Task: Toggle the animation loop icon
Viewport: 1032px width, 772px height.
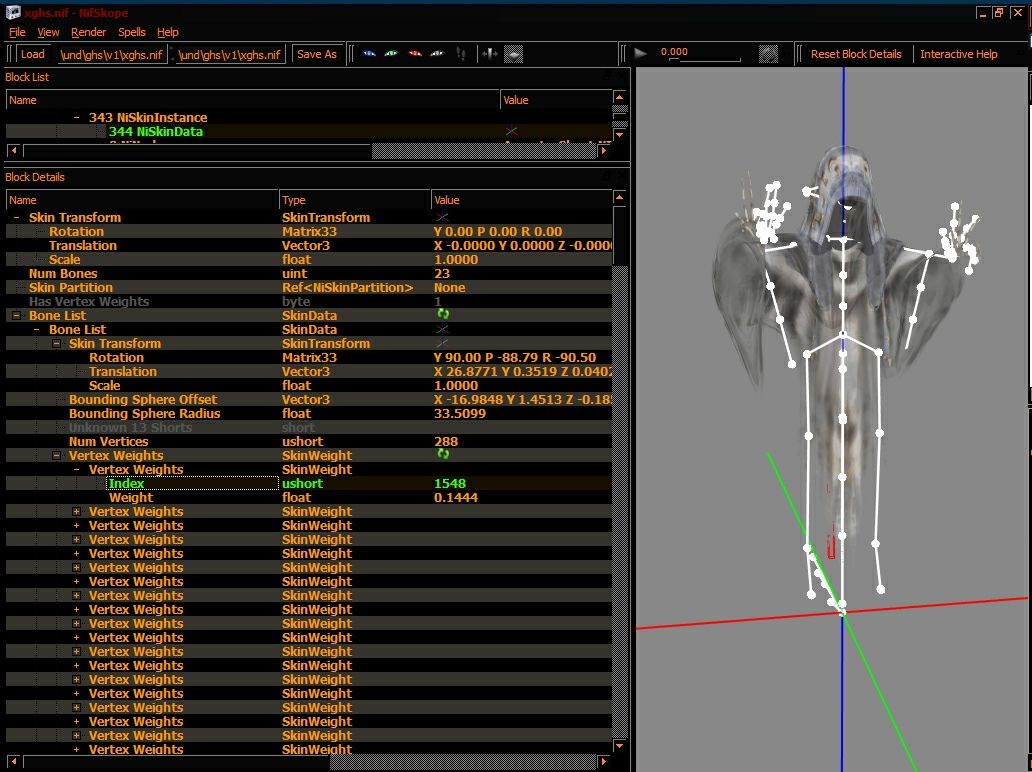Action: click(768, 54)
